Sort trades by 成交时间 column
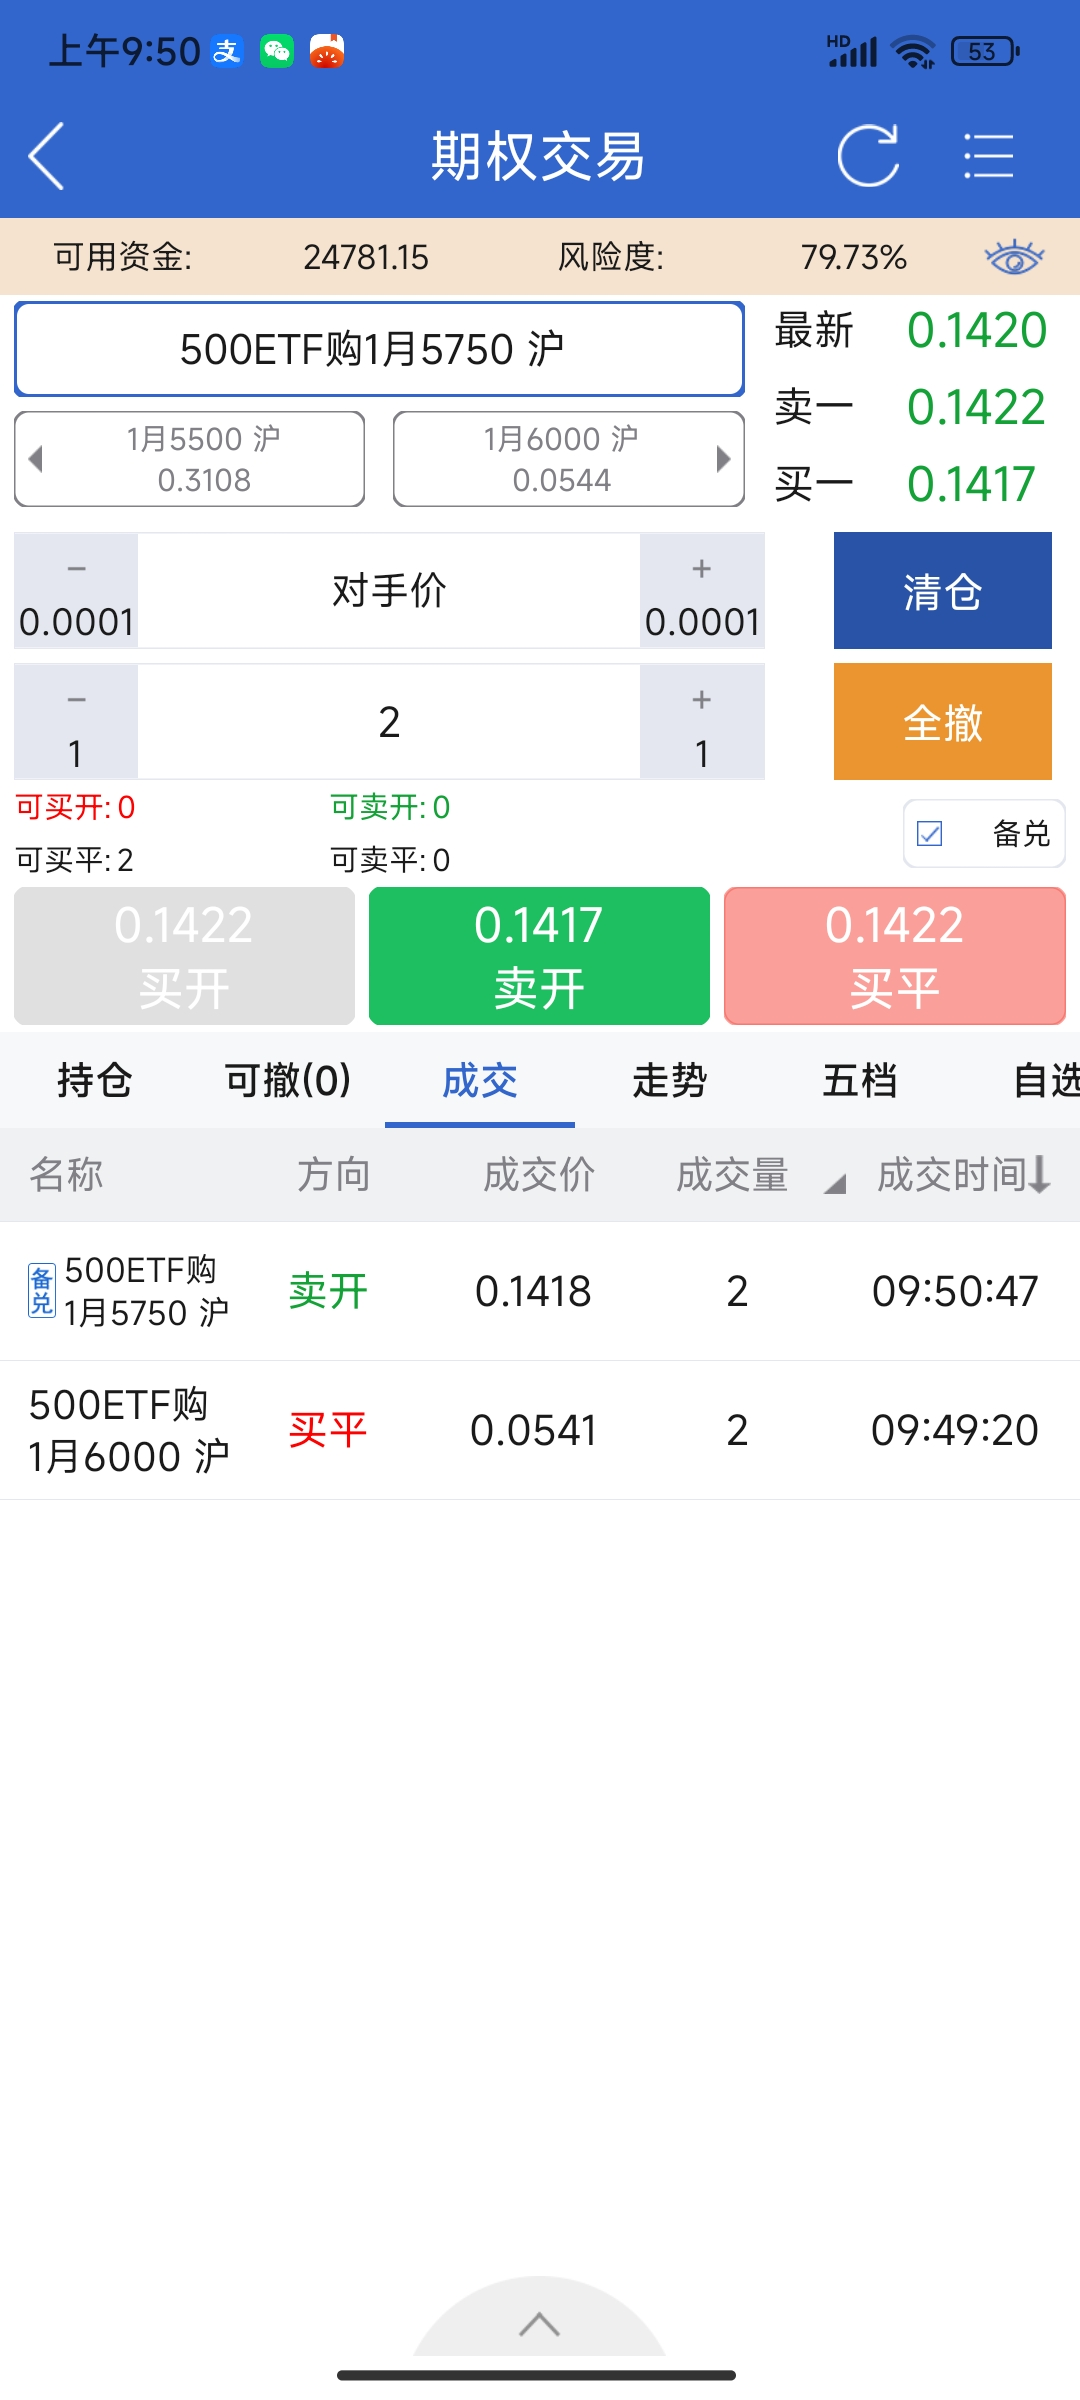Screen dimensions: 1080x2400 tap(963, 1175)
